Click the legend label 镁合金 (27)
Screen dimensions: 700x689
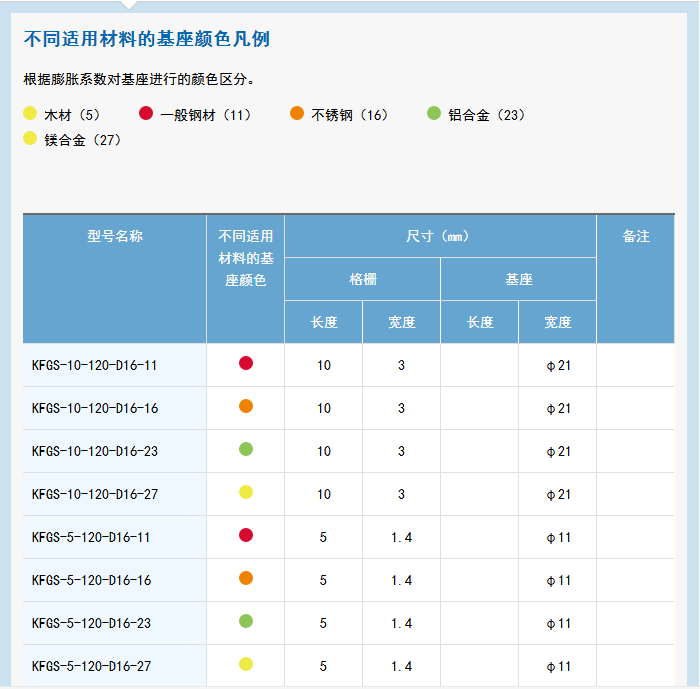pos(83,140)
